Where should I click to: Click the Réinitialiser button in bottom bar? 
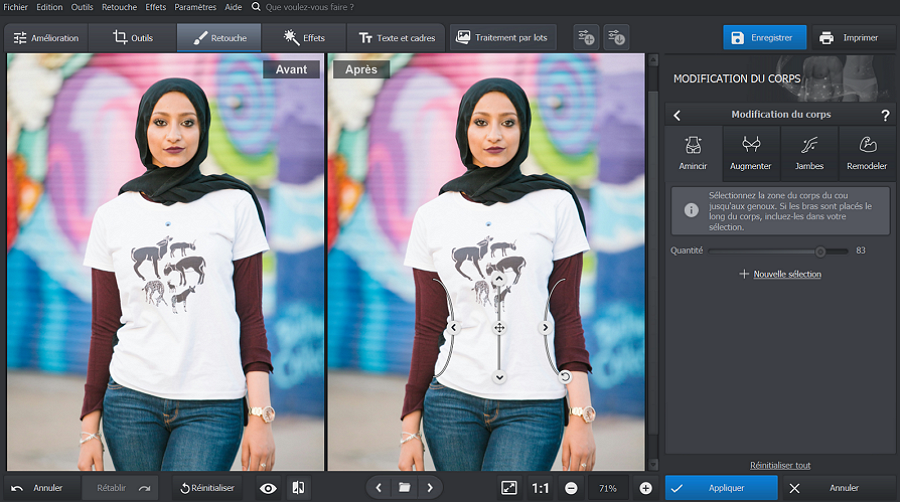pos(207,488)
